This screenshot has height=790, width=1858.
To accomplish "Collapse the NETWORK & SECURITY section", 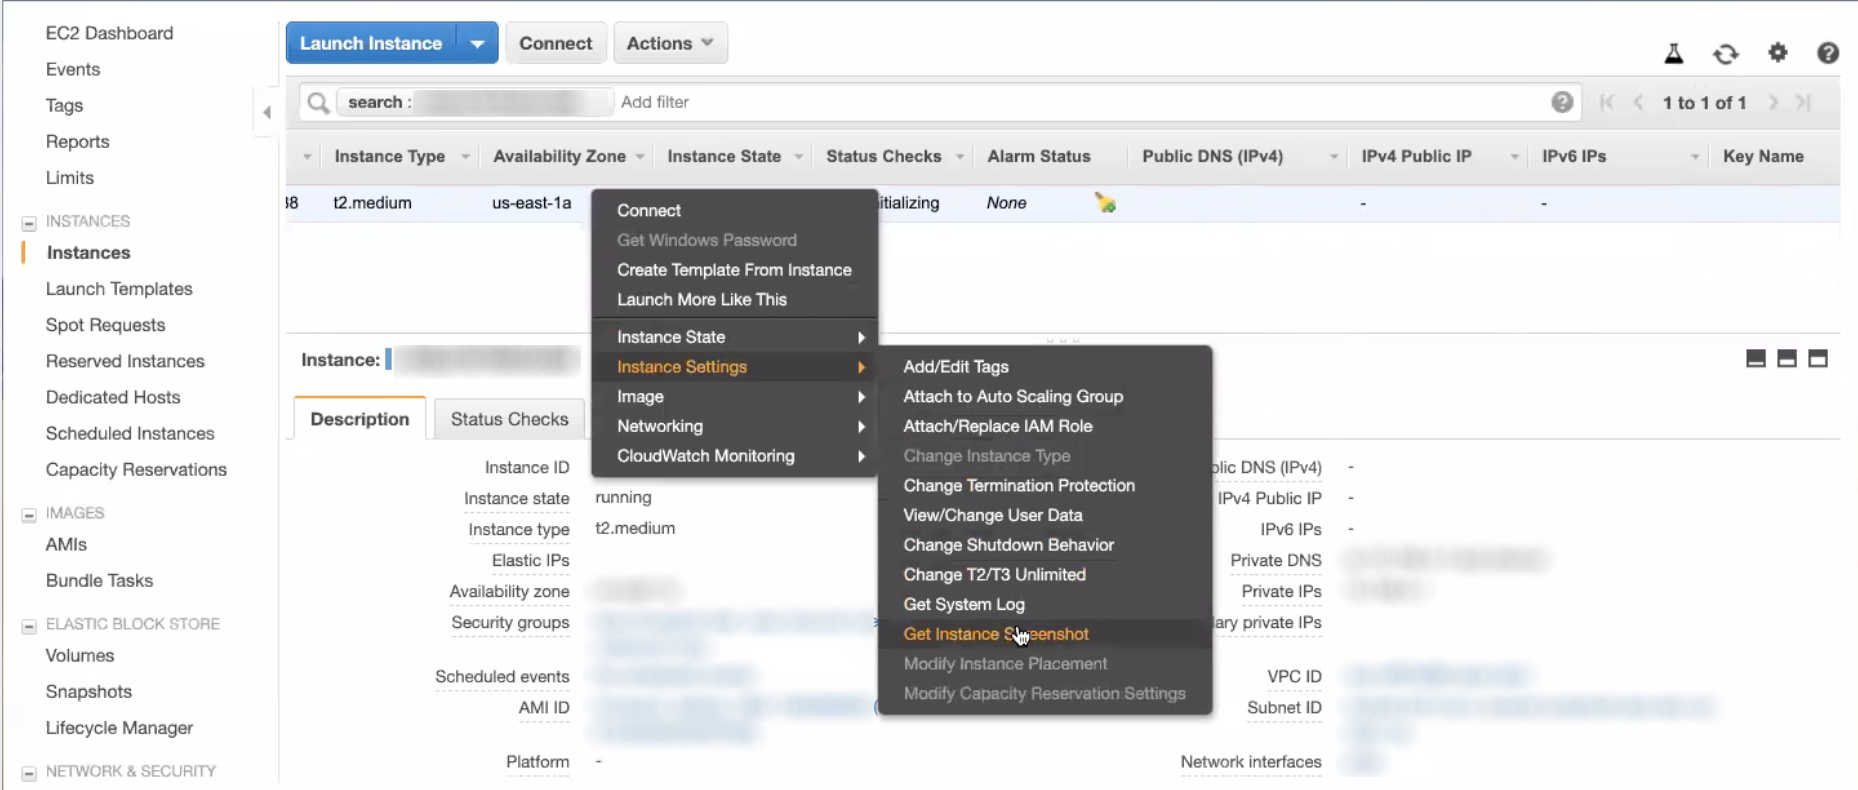I will 29,773.
